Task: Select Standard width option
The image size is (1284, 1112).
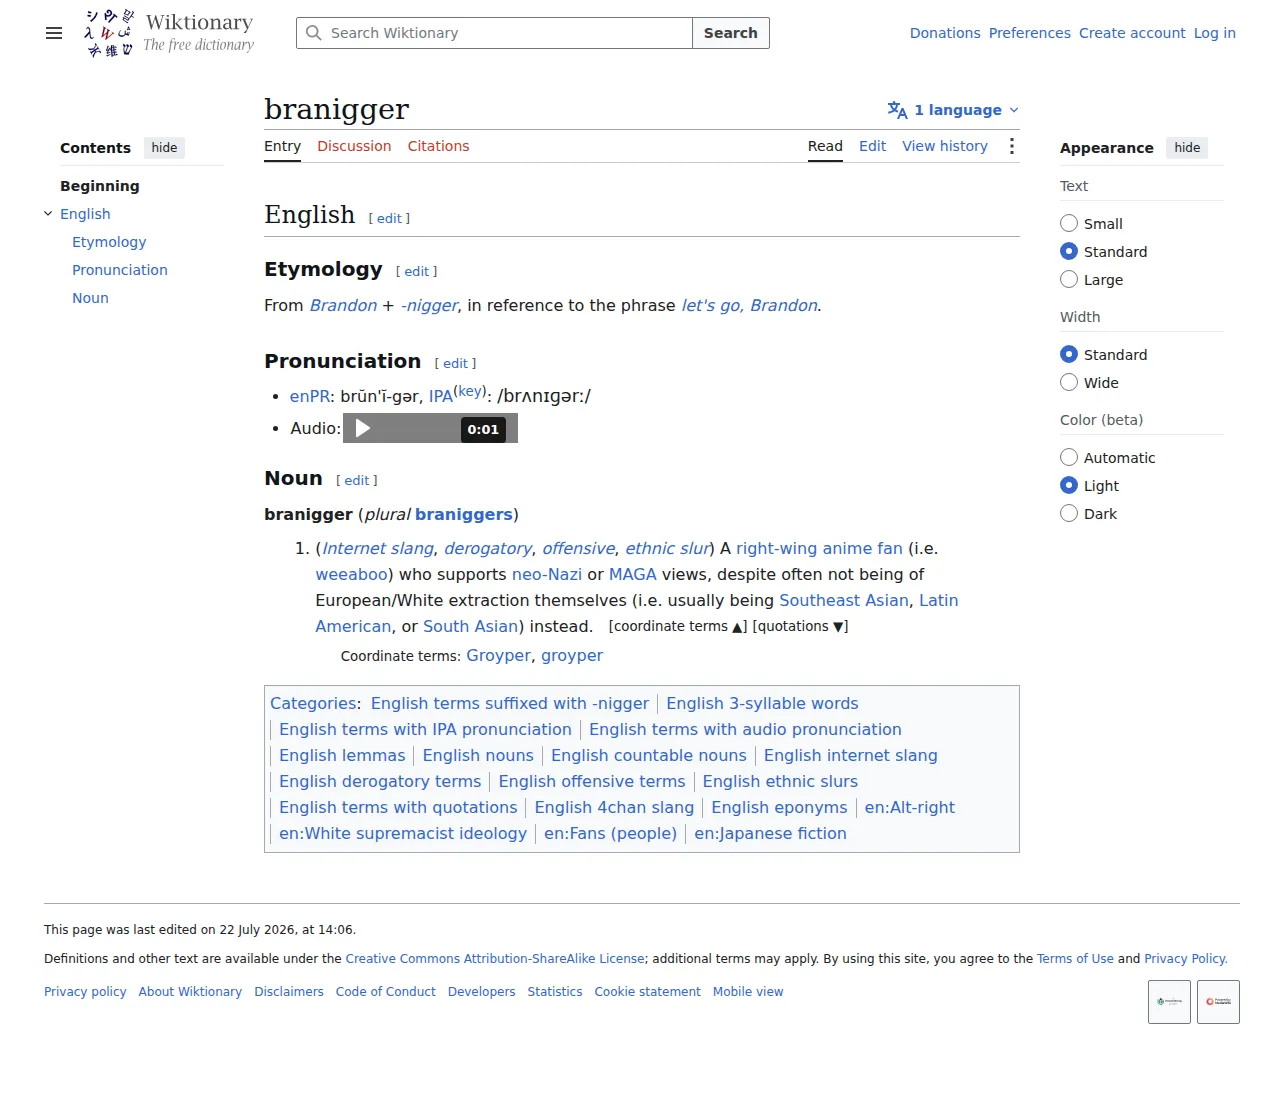Action: coord(1069,354)
